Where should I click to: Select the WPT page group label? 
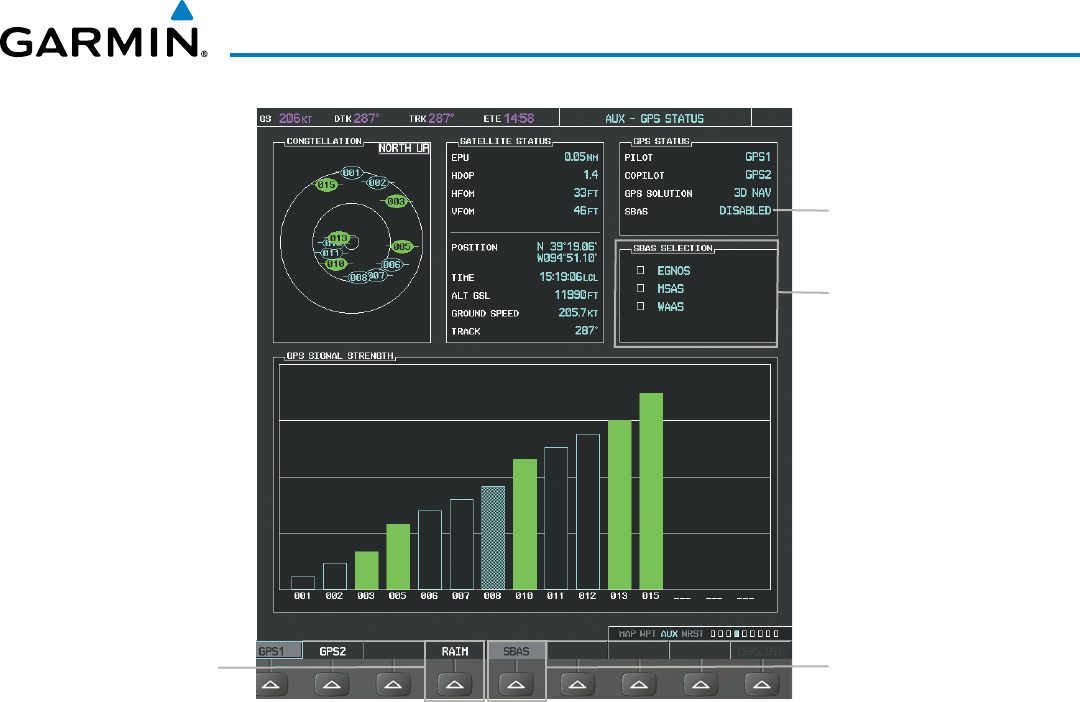(x=648, y=634)
